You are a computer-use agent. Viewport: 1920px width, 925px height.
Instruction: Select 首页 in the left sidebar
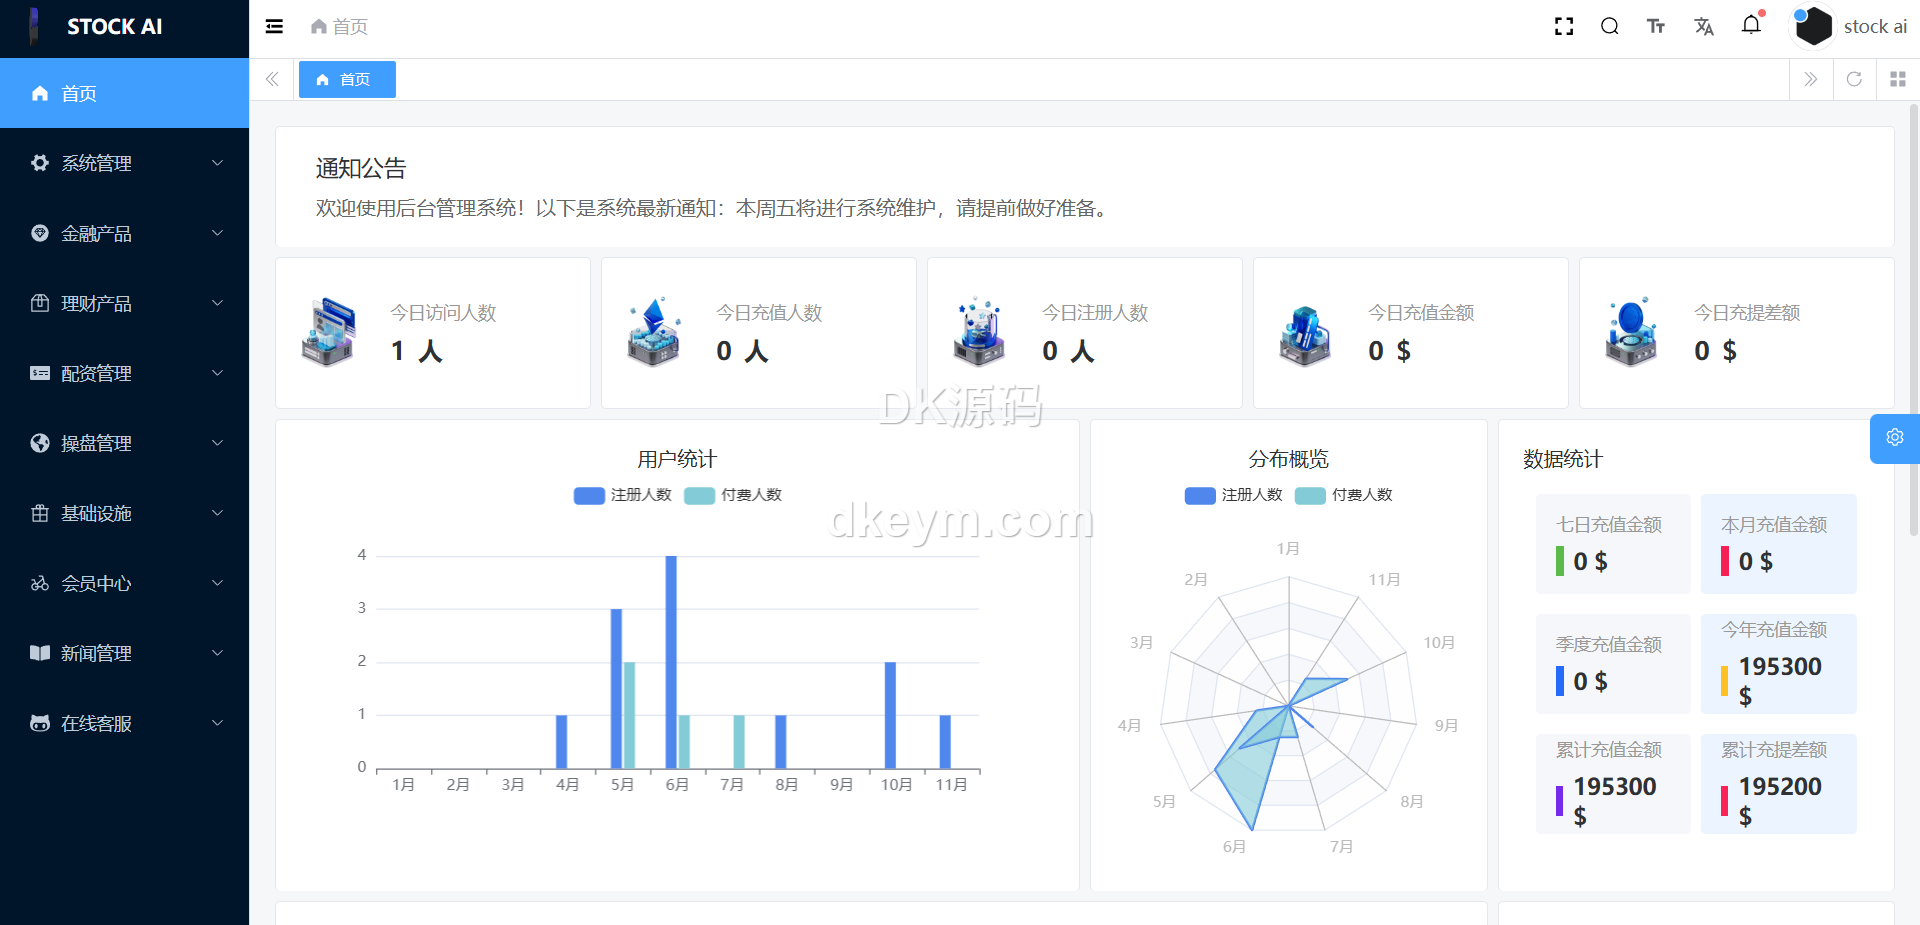124,93
